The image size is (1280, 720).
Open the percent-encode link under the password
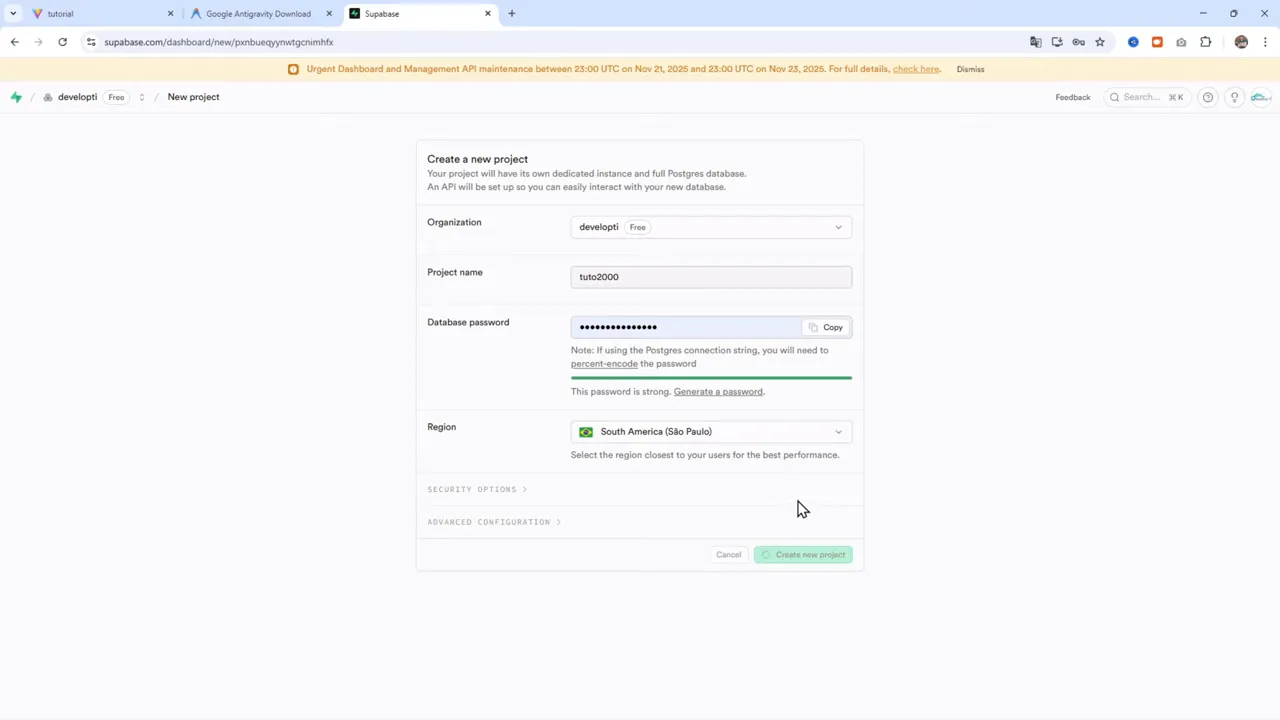603,363
